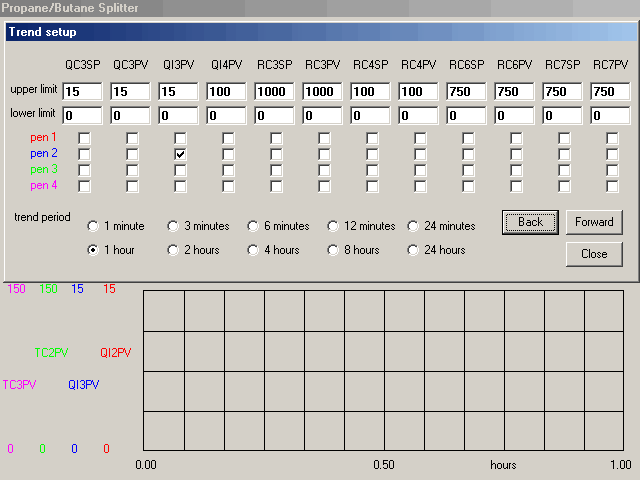Enable pen 1 for QI4PV

[x=228, y=138]
